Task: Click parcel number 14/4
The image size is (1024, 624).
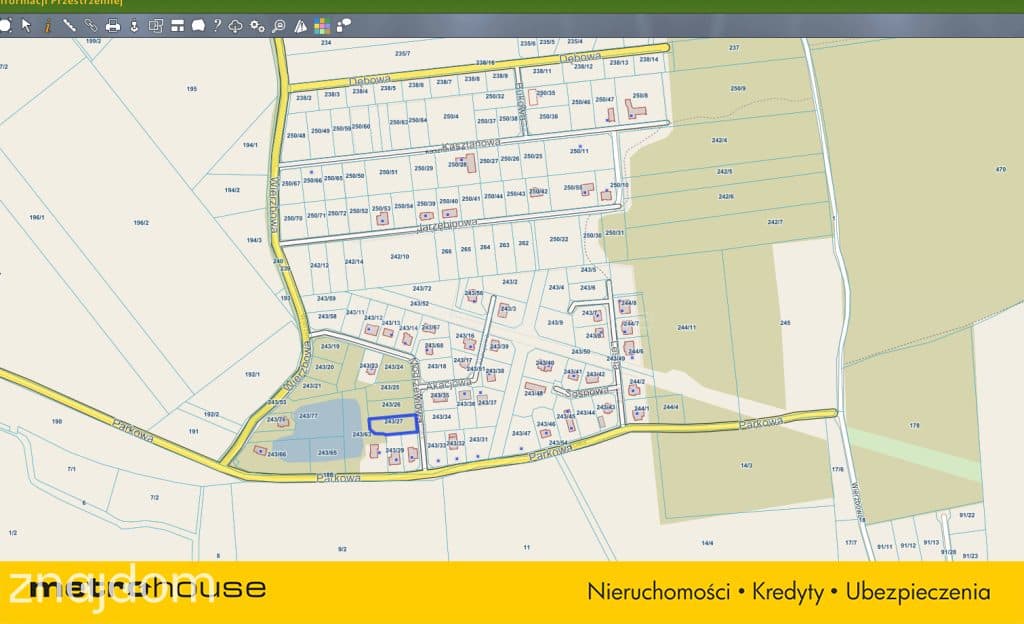Action: point(707,543)
